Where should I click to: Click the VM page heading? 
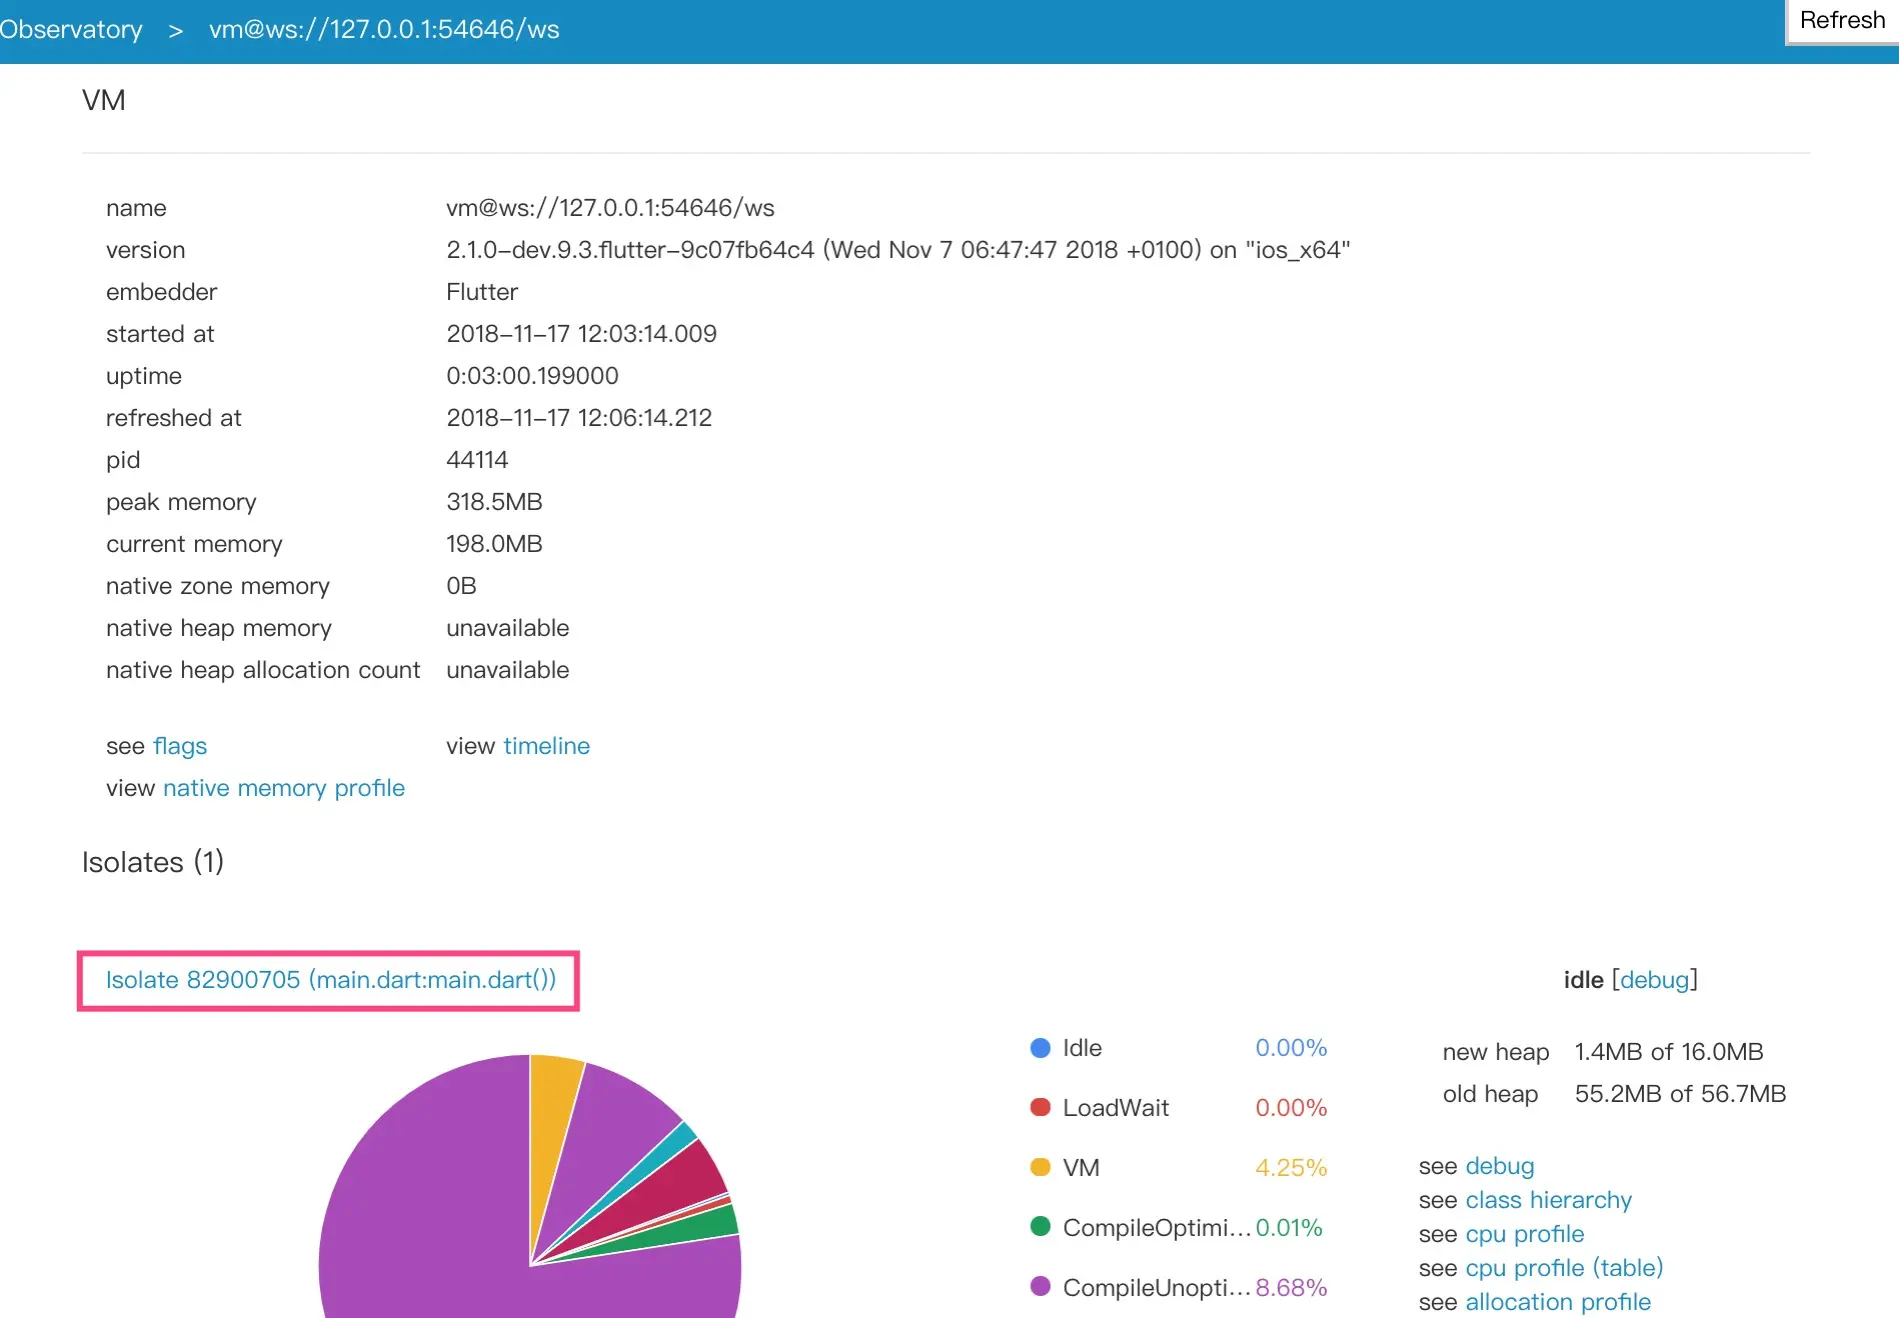tap(104, 100)
